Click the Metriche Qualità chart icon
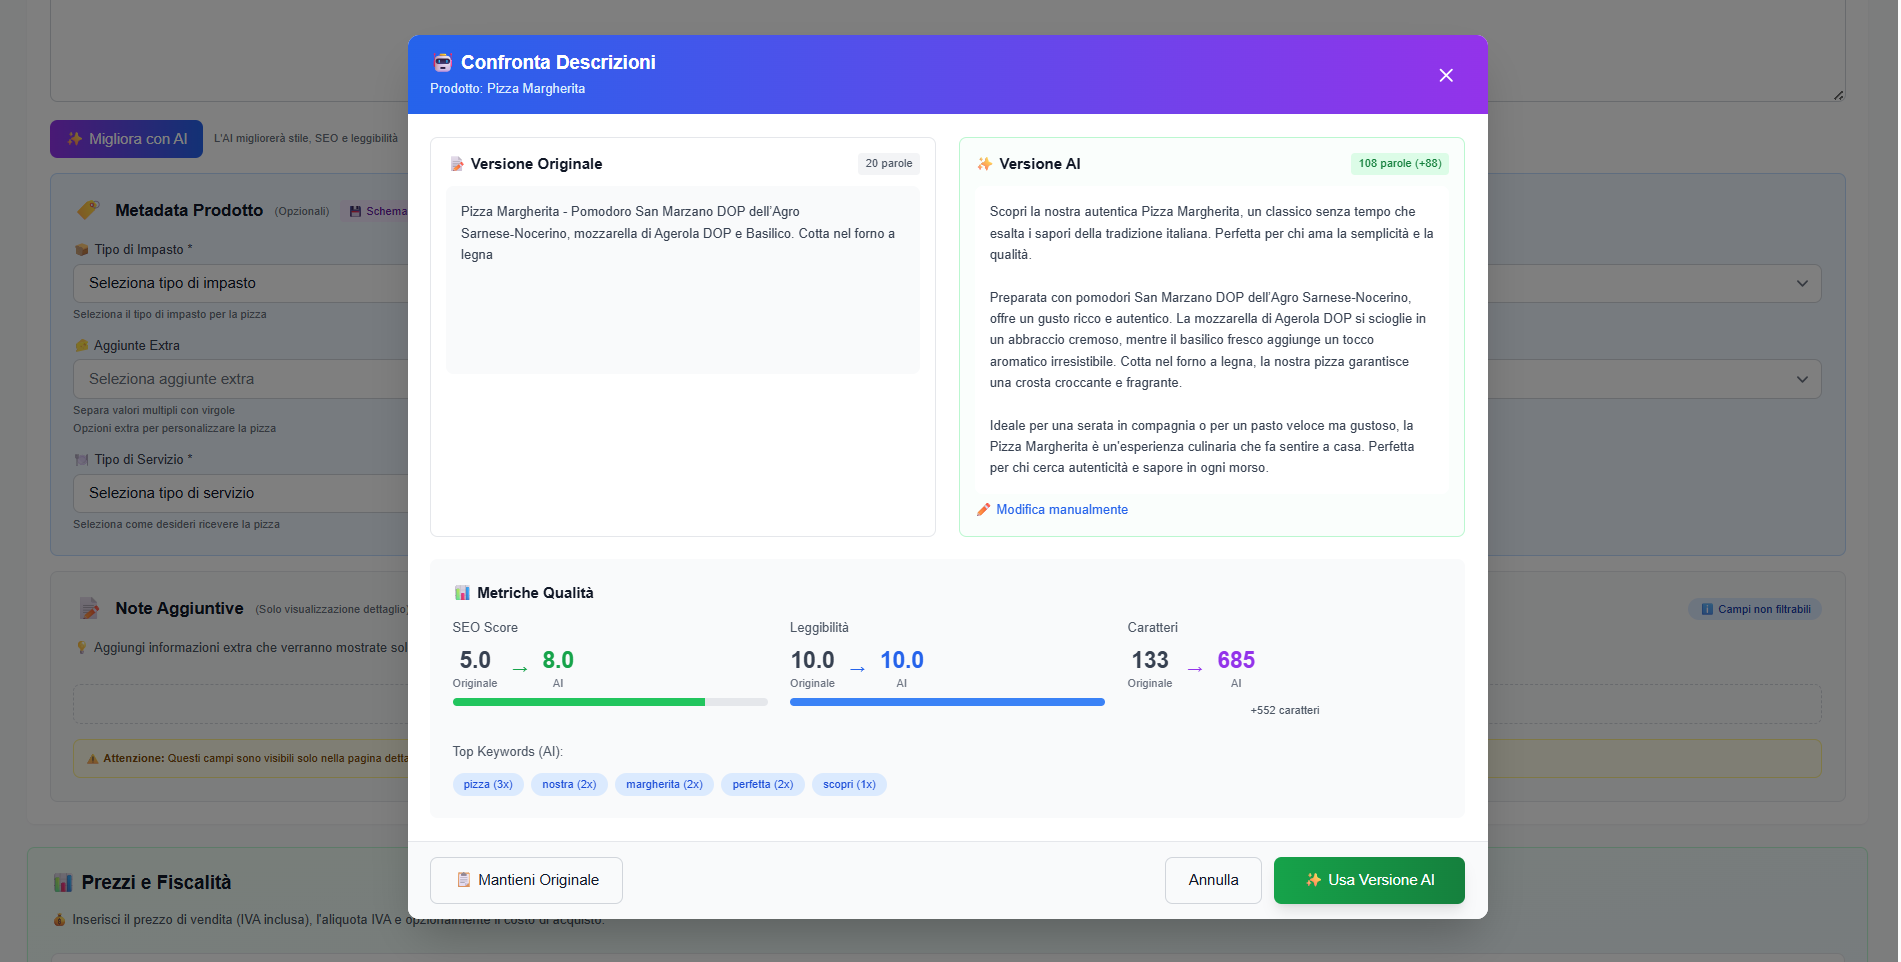Image resolution: width=1901 pixels, height=962 pixels. 462,593
